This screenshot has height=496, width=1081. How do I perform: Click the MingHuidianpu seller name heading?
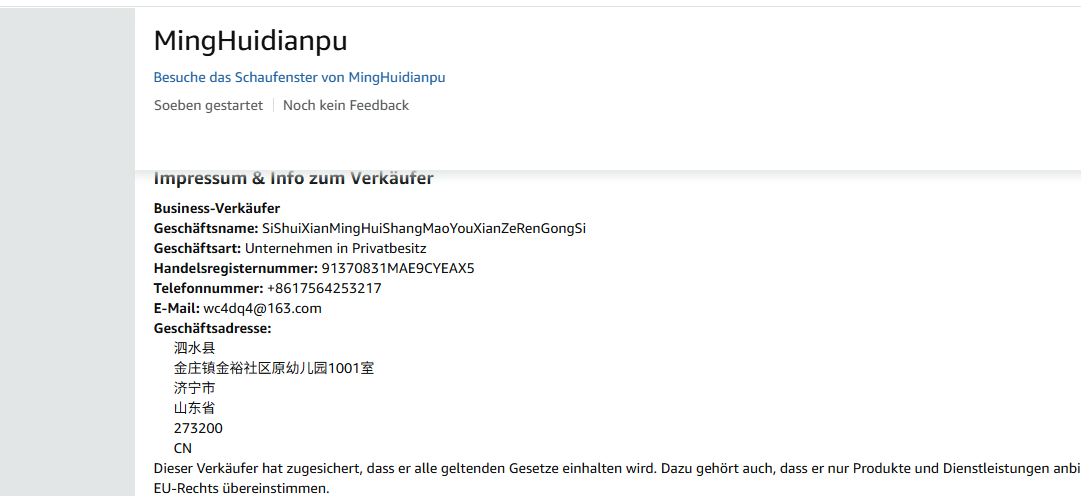coord(250,41)
